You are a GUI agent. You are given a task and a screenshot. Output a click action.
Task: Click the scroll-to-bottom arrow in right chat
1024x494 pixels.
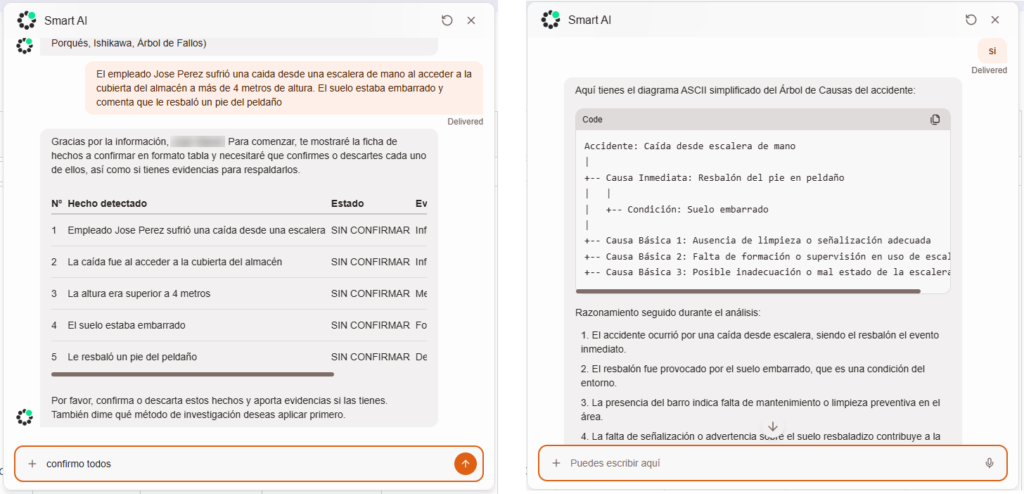coord(773,426)
